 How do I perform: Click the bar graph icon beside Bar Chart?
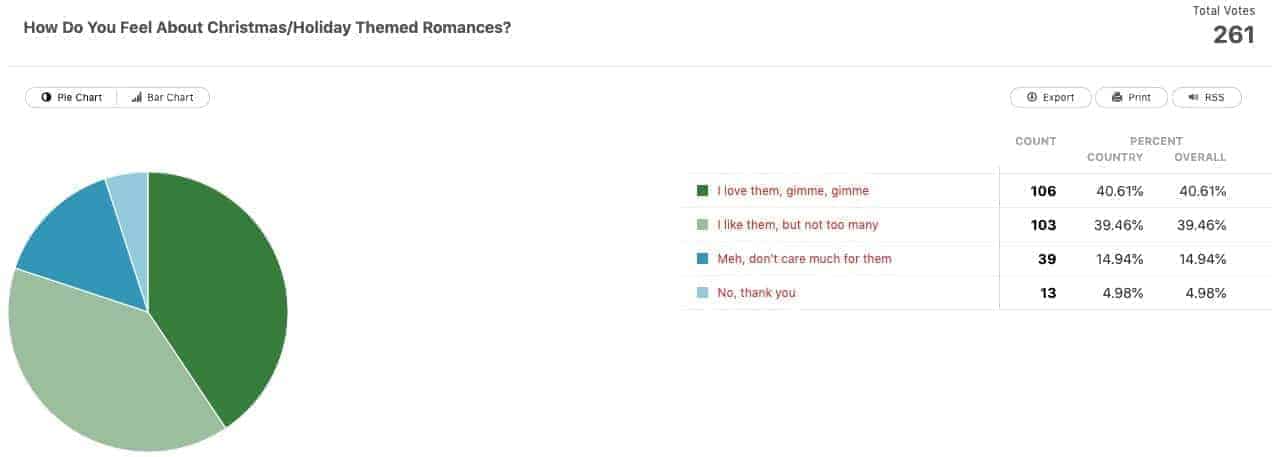[136, 97]
